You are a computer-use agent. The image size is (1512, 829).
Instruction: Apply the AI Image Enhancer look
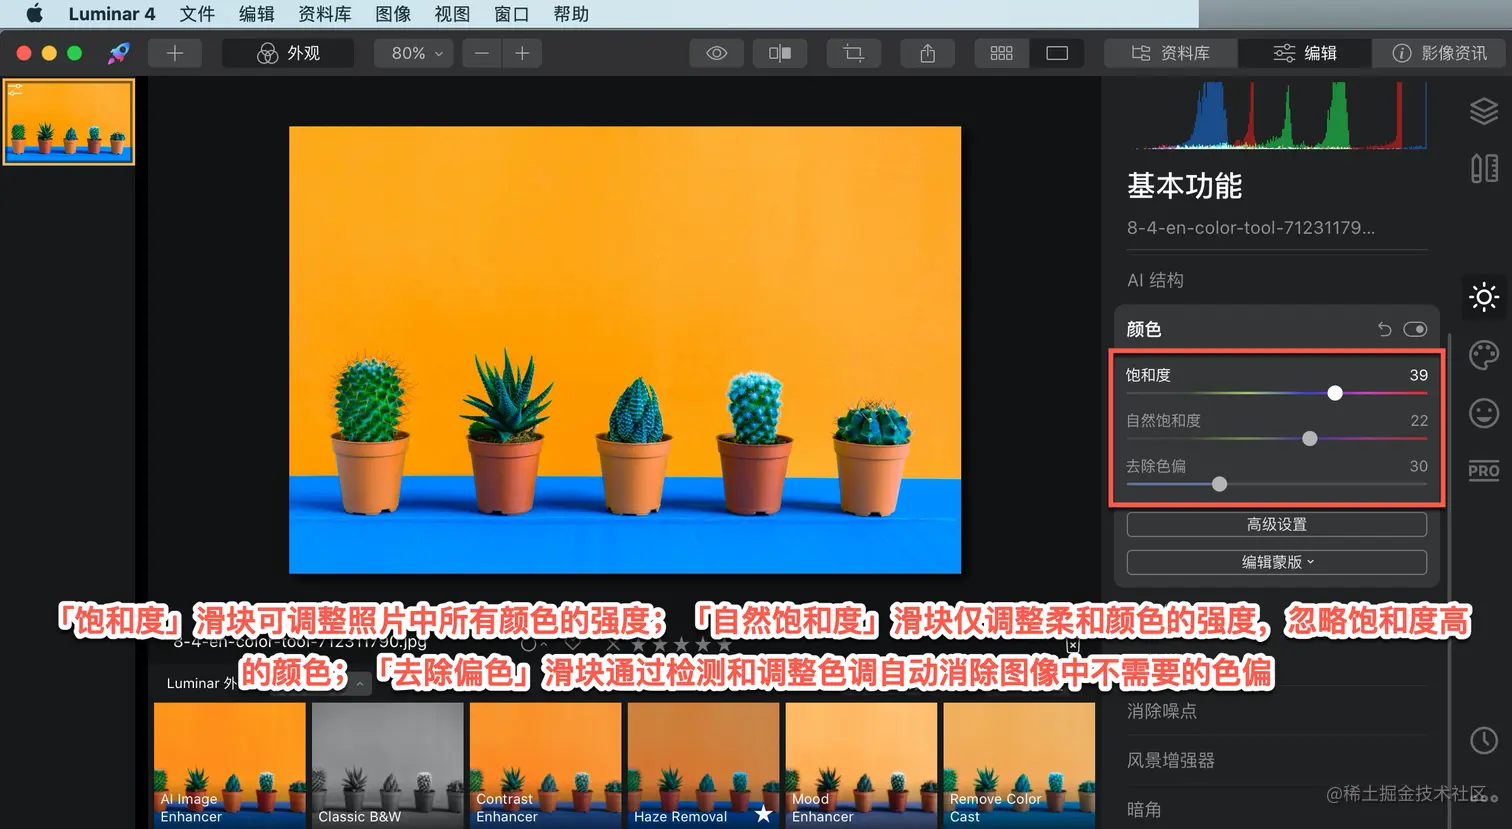[x=230, y=765]
